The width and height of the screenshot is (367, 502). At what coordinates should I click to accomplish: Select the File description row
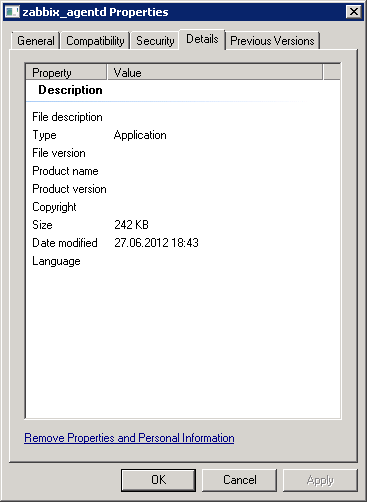point(183,117)
